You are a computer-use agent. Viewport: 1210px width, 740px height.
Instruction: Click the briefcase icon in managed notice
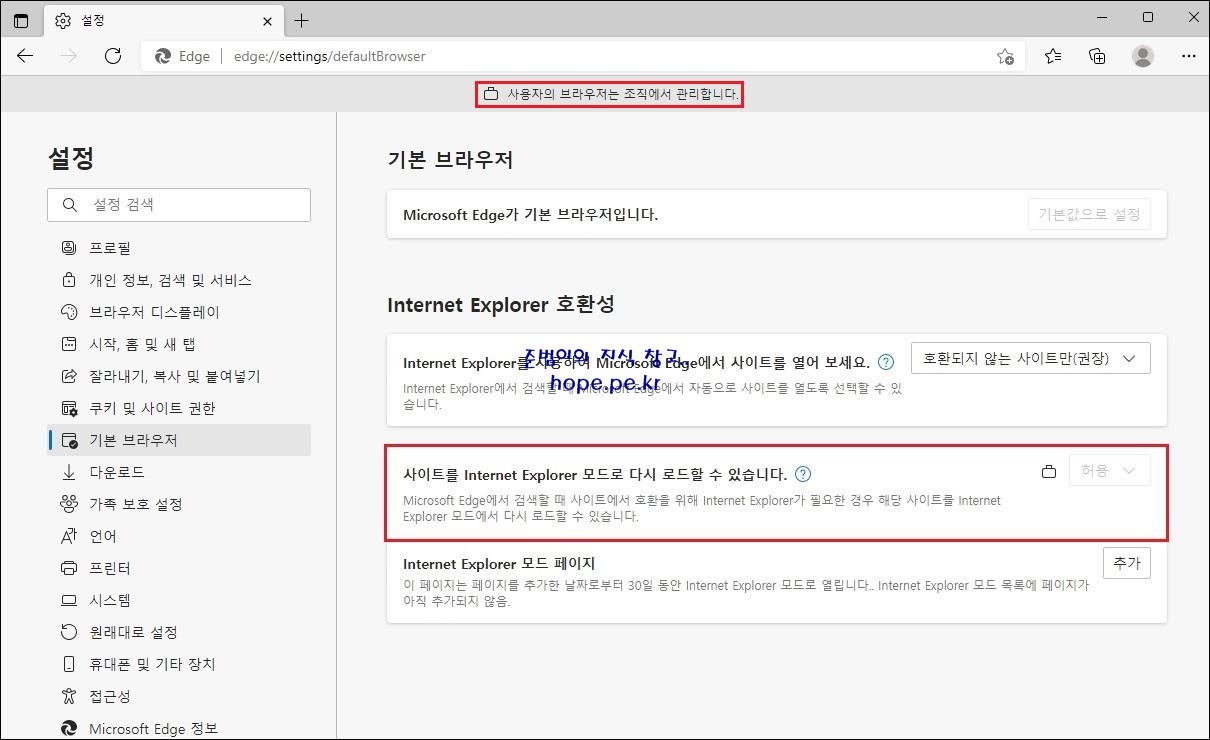click(x=491, y=95)
